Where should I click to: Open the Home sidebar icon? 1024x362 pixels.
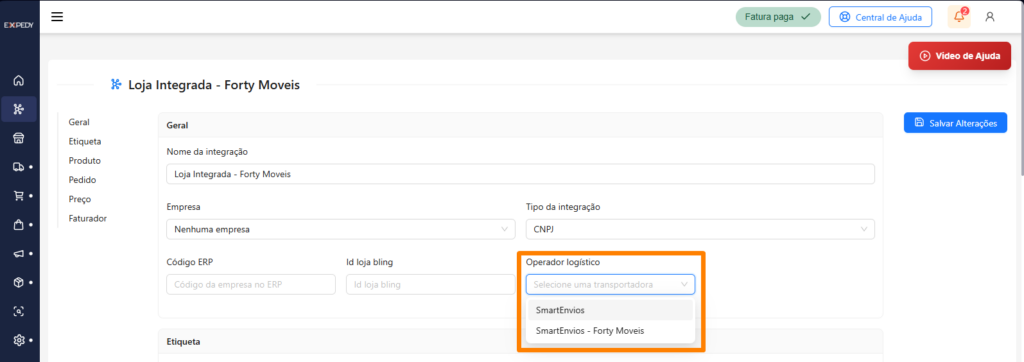click(19, 81)
